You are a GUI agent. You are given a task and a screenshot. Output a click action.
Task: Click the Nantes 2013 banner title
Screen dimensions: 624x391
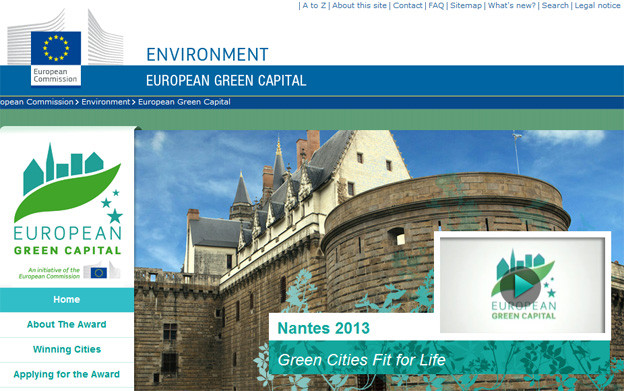click(x=324, y=328)
